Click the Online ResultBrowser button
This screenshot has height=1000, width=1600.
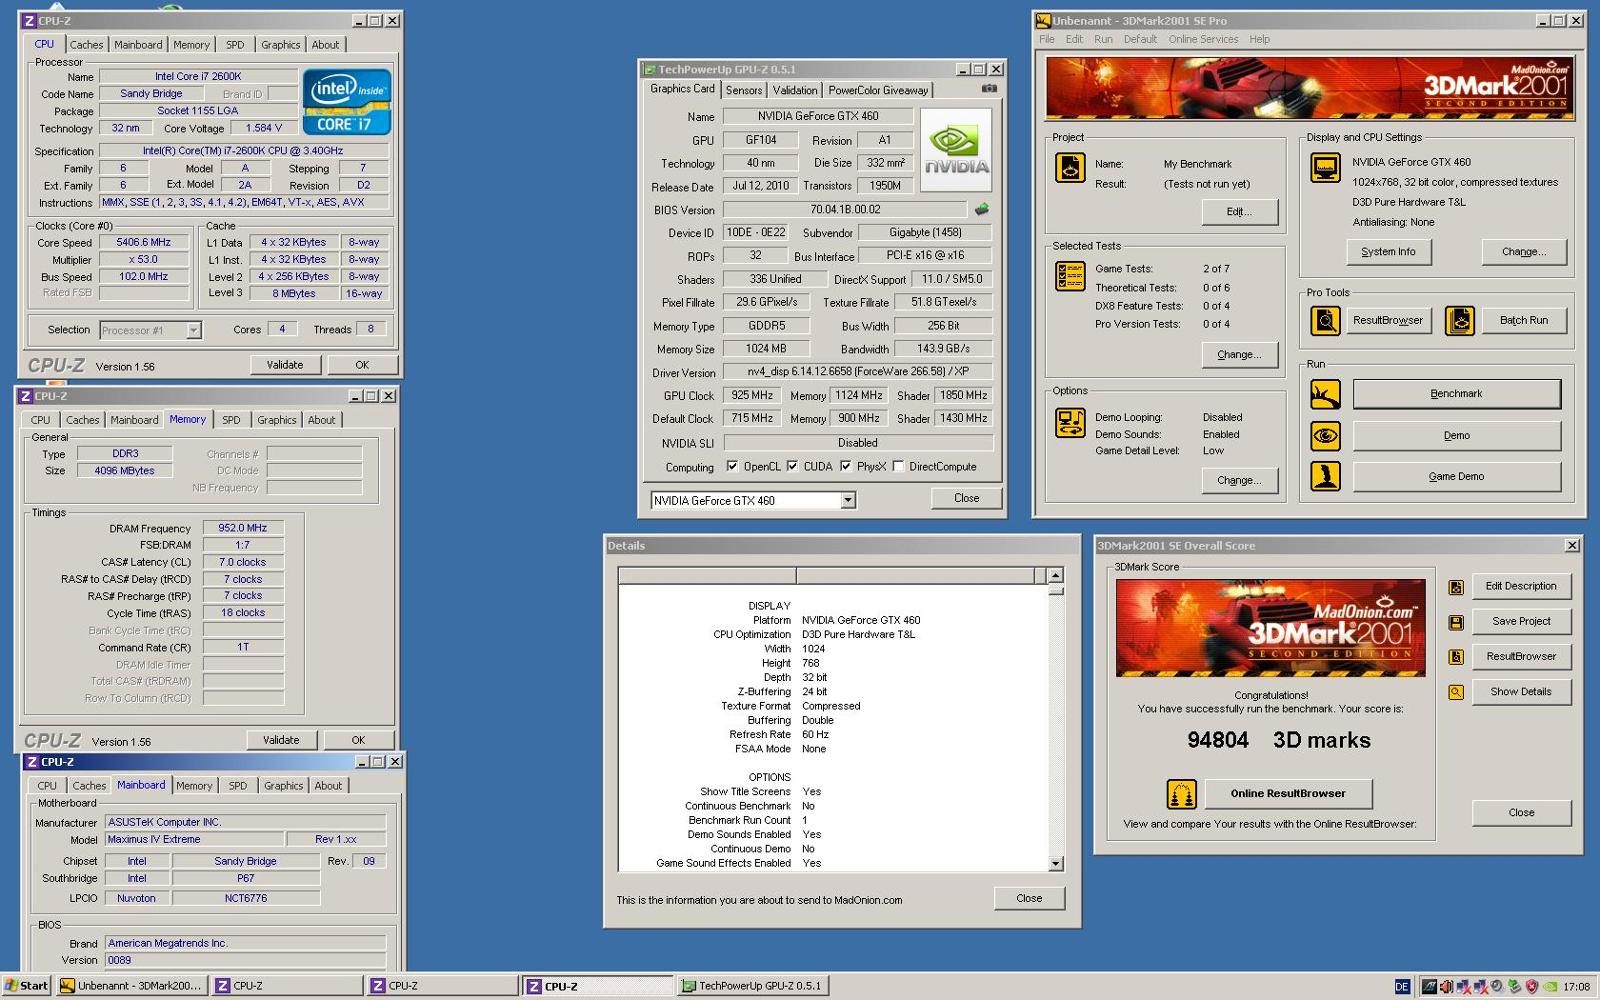click(x=1288, y=794)
